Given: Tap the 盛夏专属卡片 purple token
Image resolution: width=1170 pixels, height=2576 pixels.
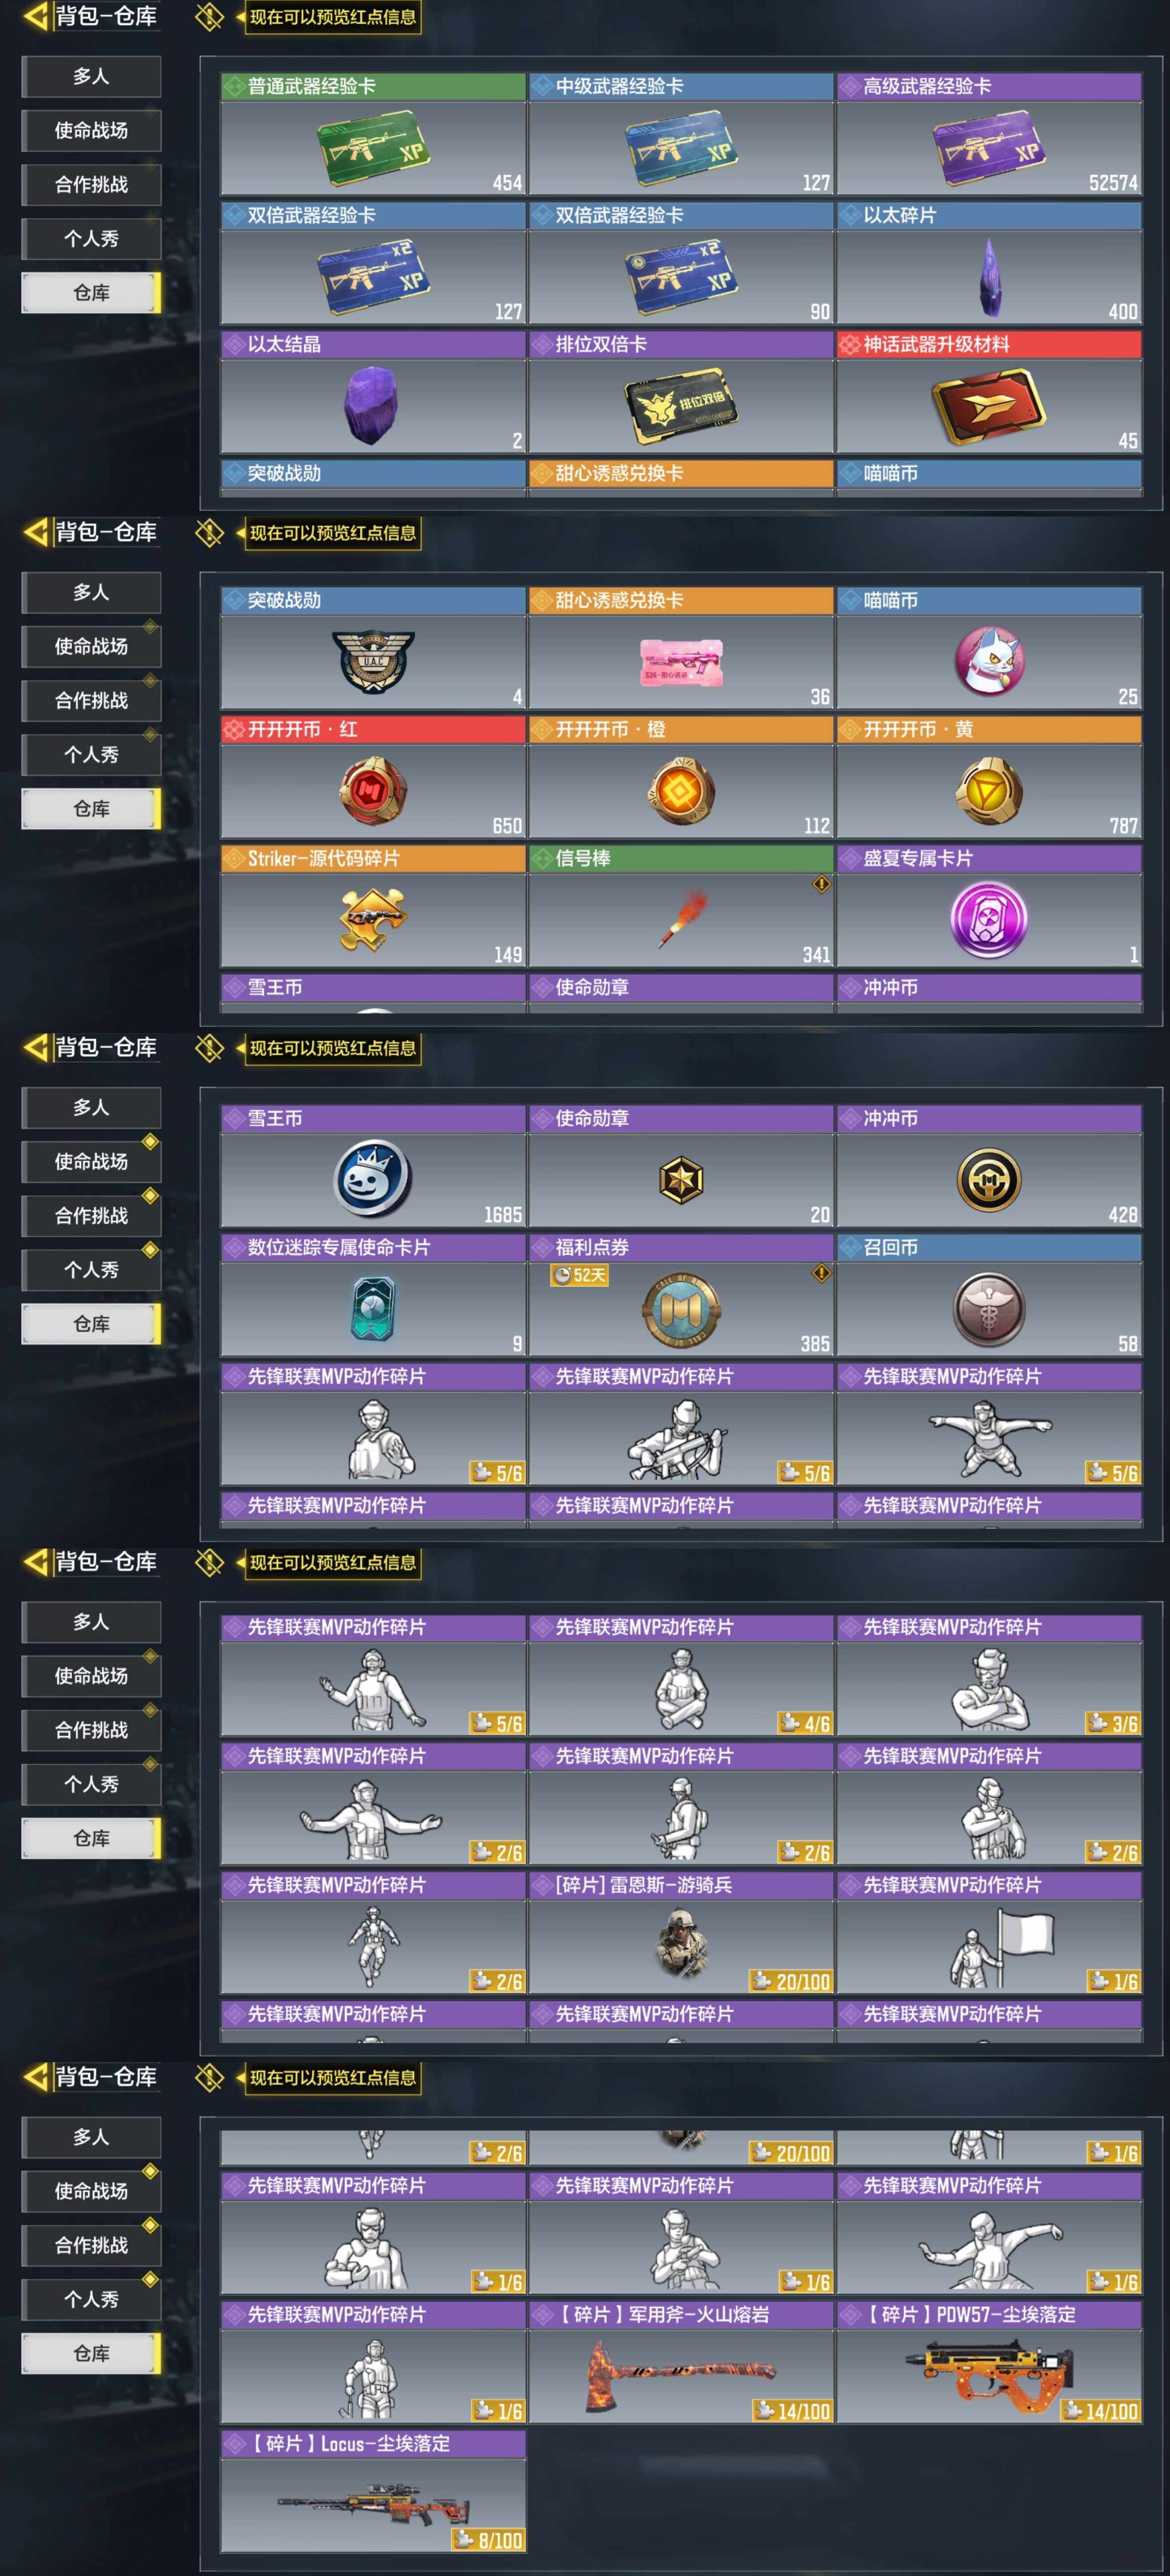Looking at the screenshot, I should click(x=989, y=920).
